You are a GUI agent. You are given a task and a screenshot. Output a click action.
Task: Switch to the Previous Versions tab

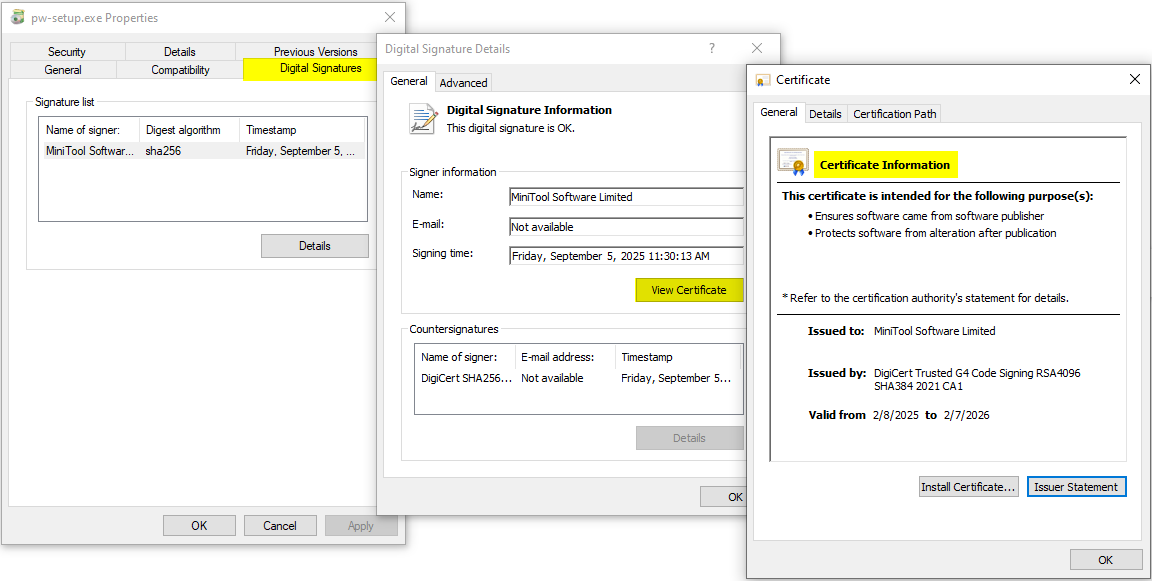coord(315,51)
